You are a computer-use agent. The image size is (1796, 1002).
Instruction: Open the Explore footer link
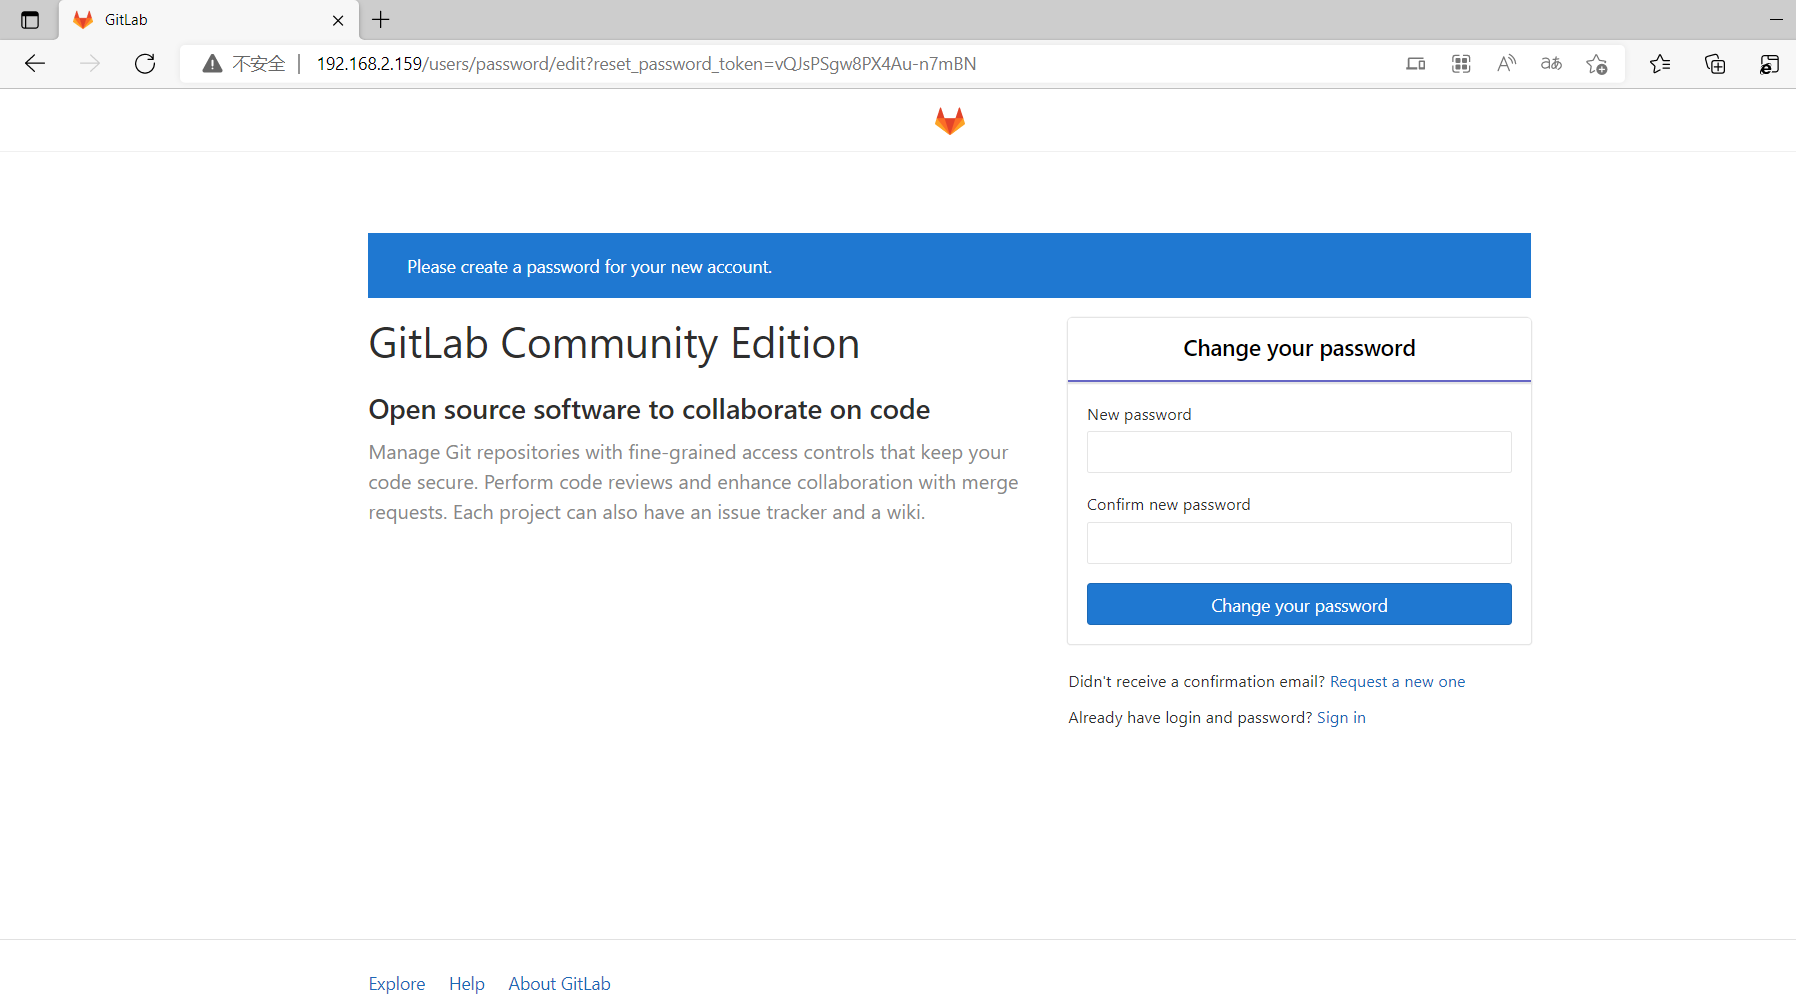point(397,984)
